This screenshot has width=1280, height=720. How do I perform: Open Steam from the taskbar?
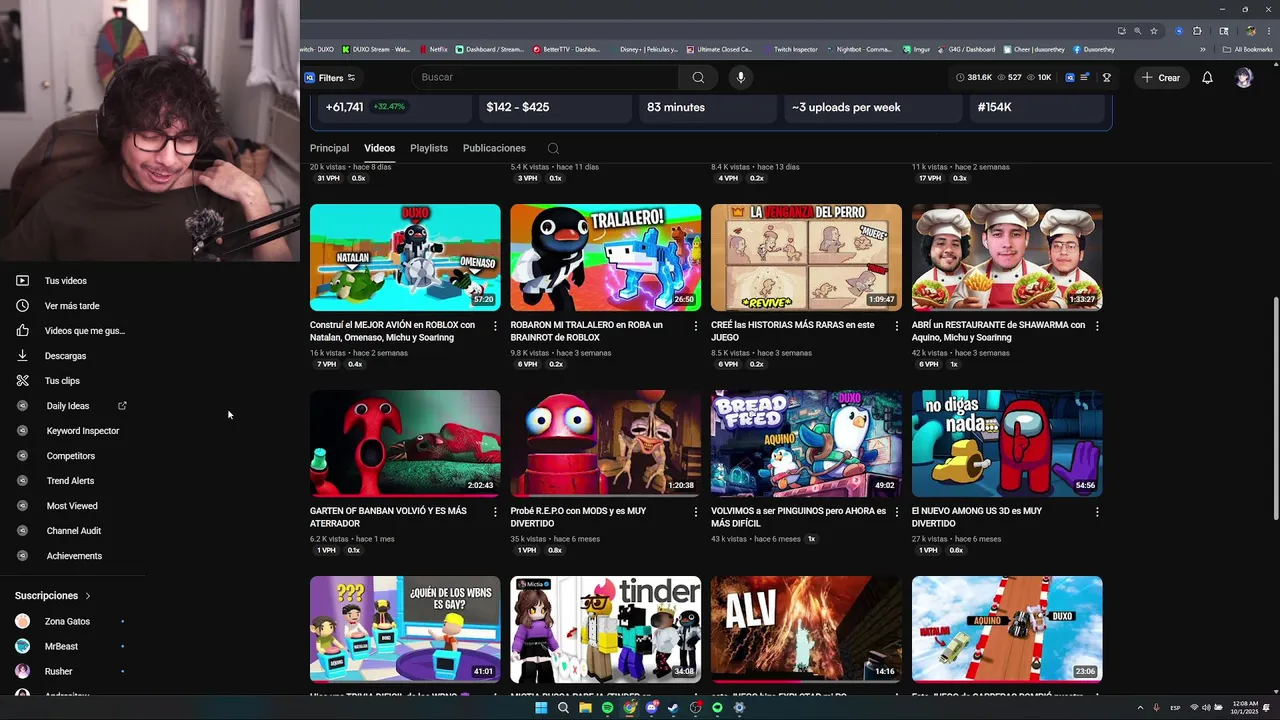pos(673,708)
